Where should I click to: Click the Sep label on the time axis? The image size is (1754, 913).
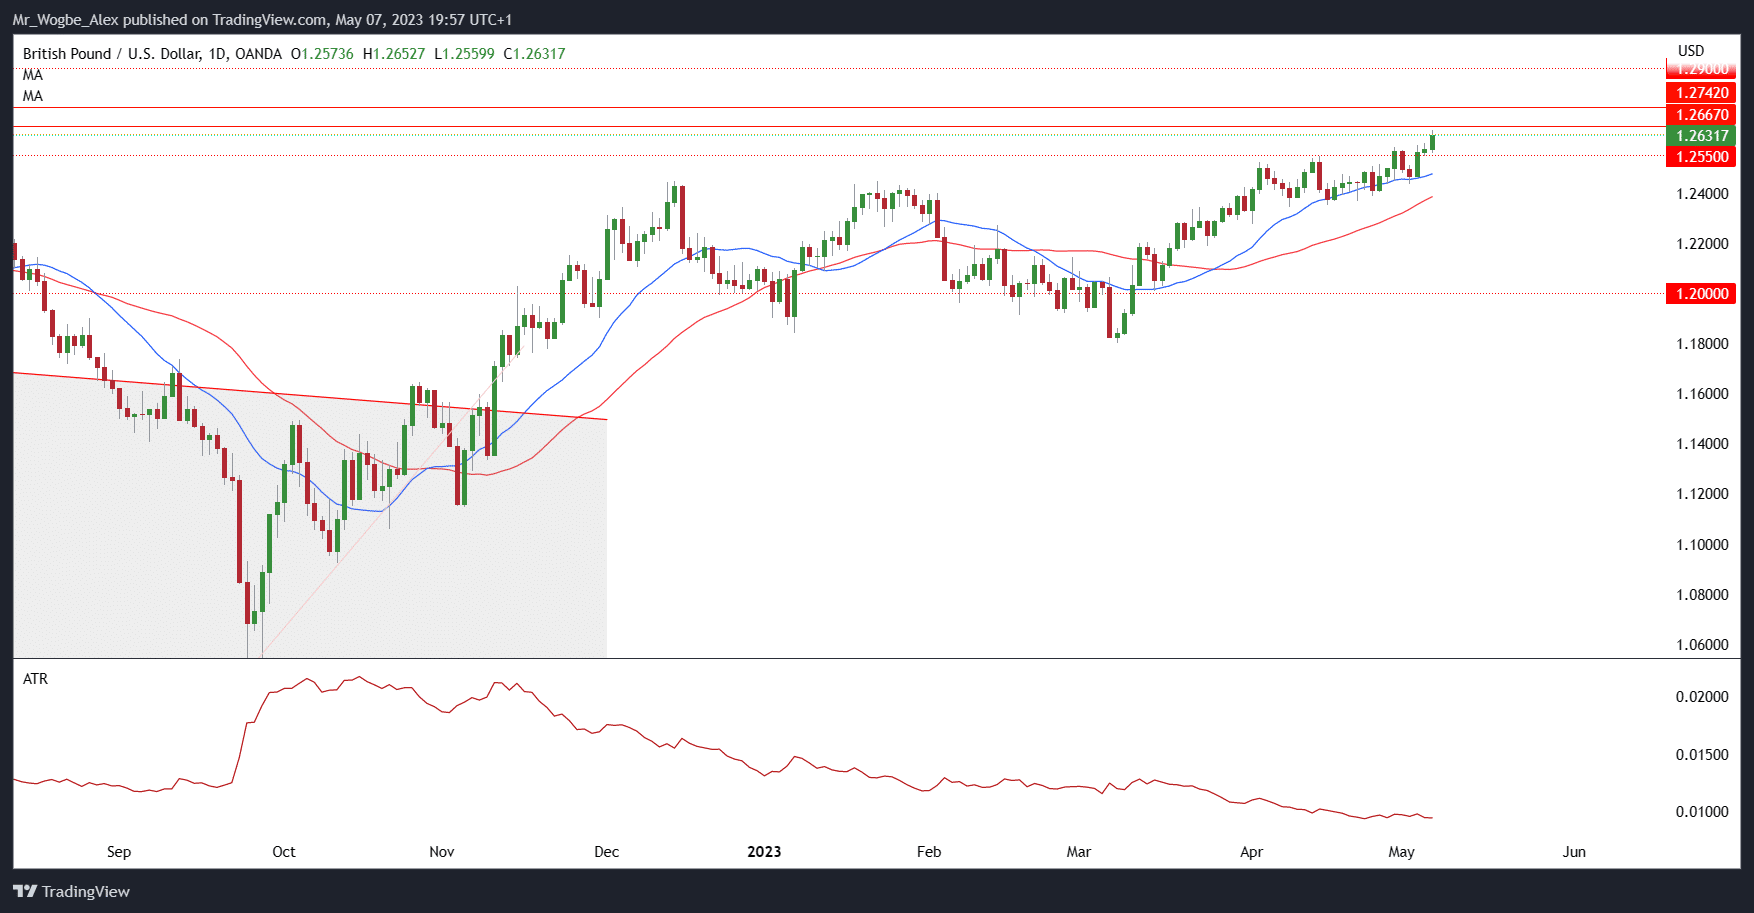coord(119,852)
